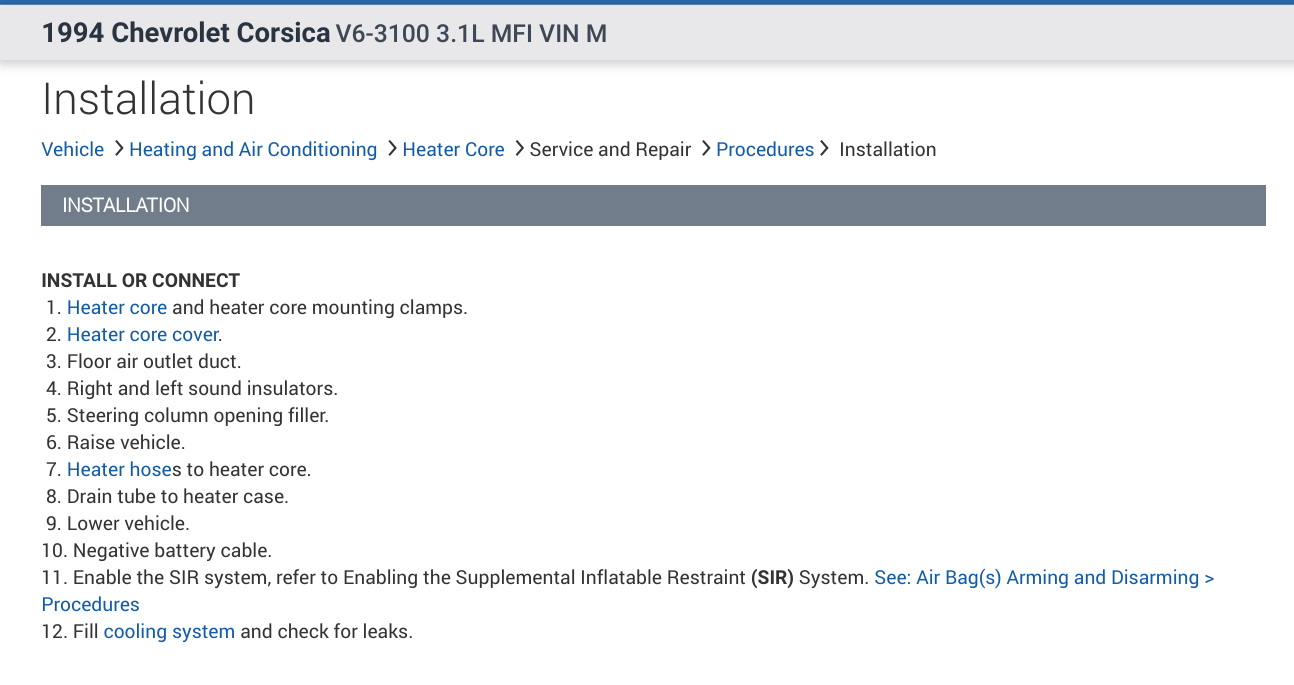This screenshot has height=685, width=1294.
Task: Open Heating and Air Conditioning breadcrumb
Action: click(x=253, y=150)
